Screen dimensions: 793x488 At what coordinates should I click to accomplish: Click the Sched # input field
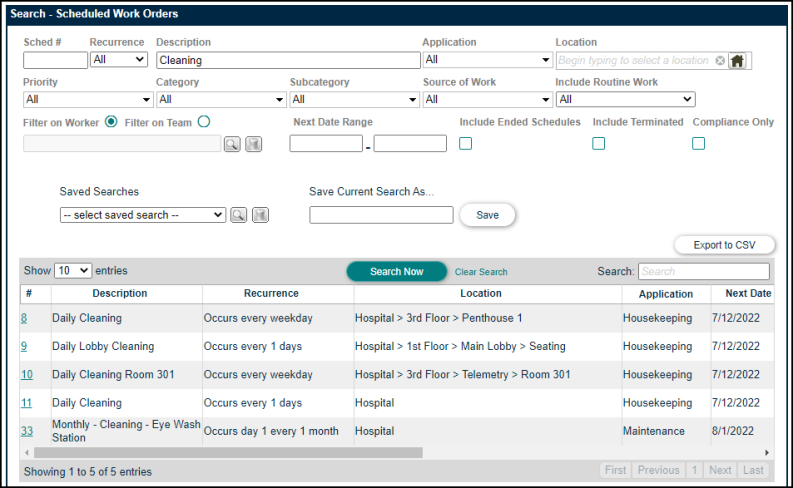55,60
